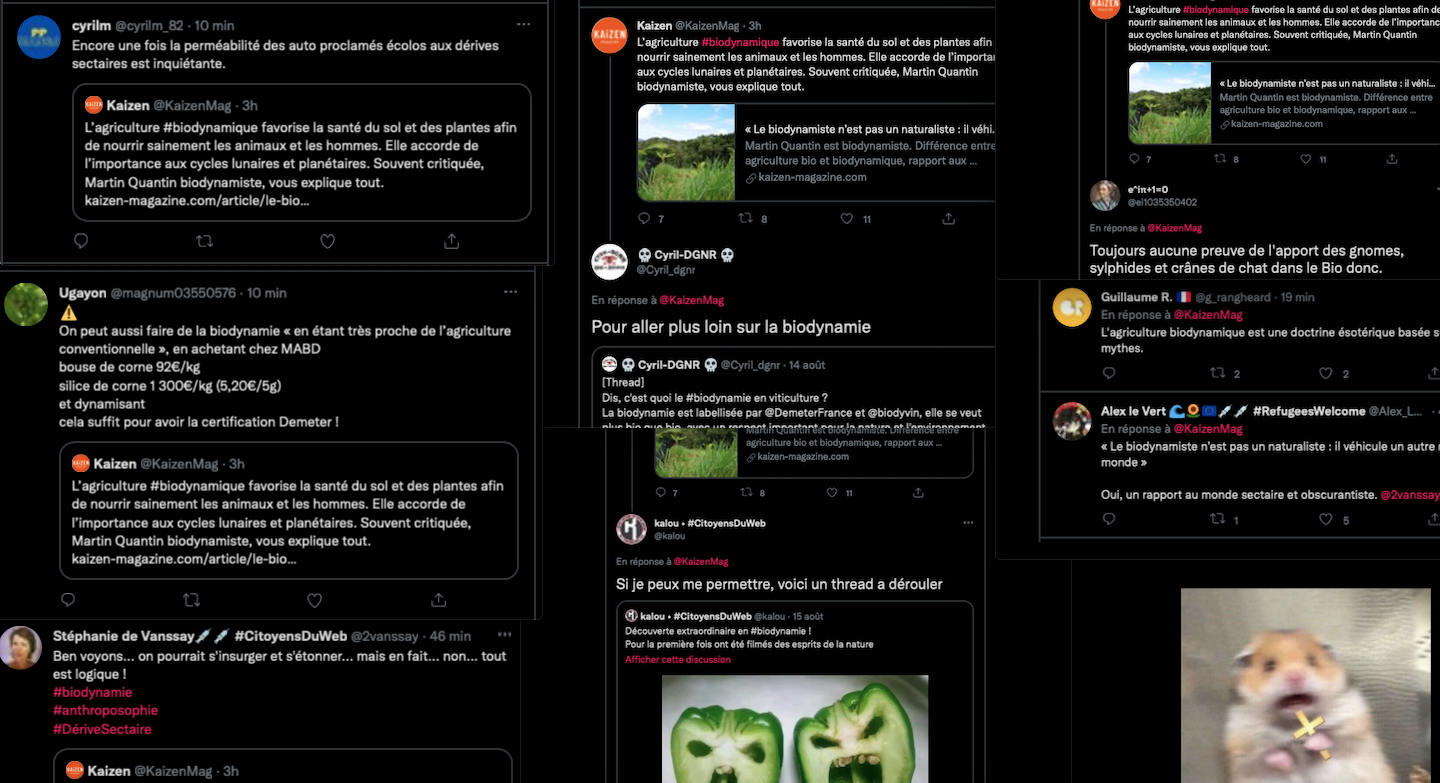Viewport: 1440px width, 783px height.
Task: Like Alex le Vert's tweet
Action: [x=1326, y=519]
